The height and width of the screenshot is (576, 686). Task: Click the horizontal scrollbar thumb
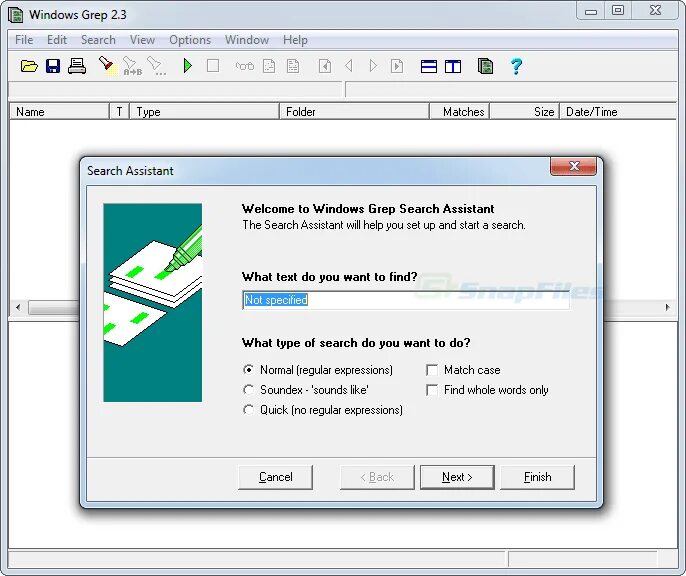click(54, 307)
